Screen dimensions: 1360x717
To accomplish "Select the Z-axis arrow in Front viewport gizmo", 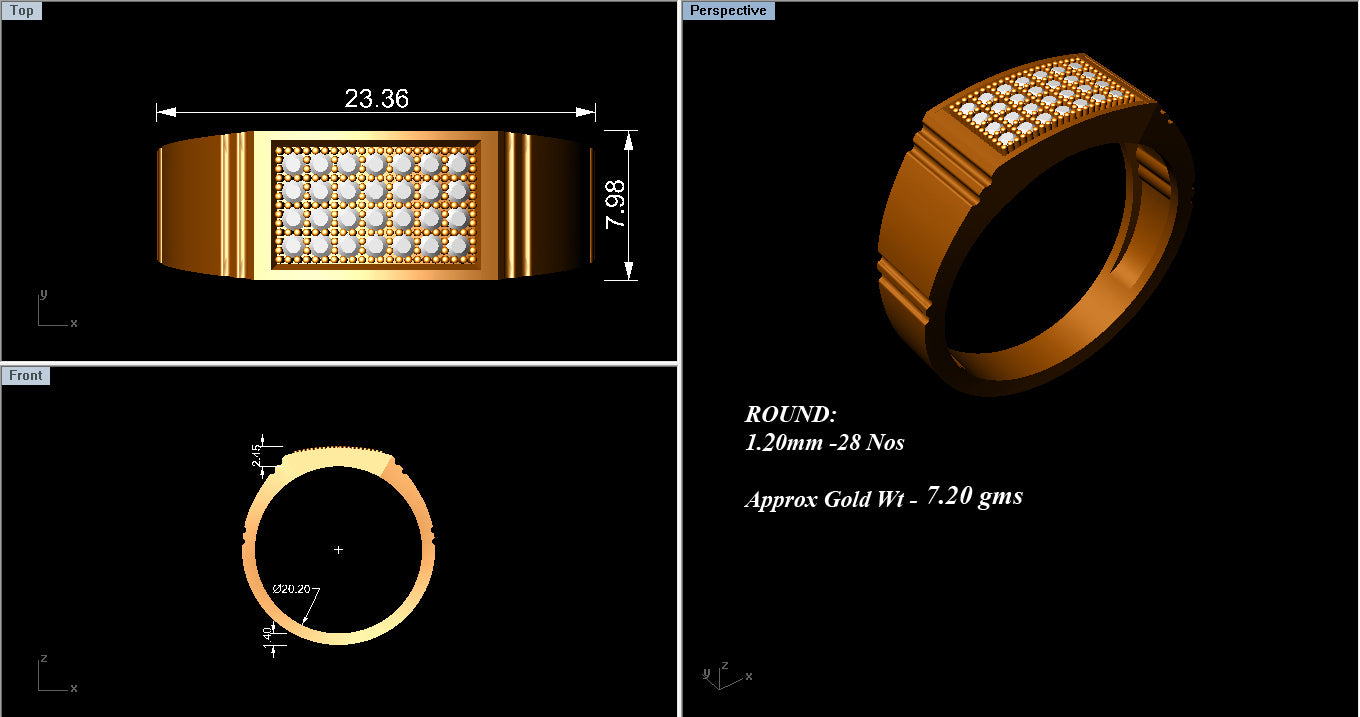I will [x=42, y=660].
